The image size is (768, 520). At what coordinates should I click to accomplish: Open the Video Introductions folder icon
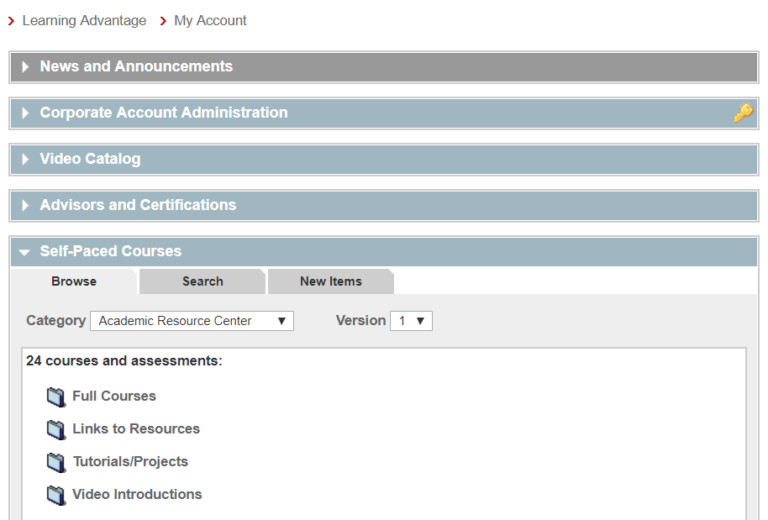click(x=56, y=496)
